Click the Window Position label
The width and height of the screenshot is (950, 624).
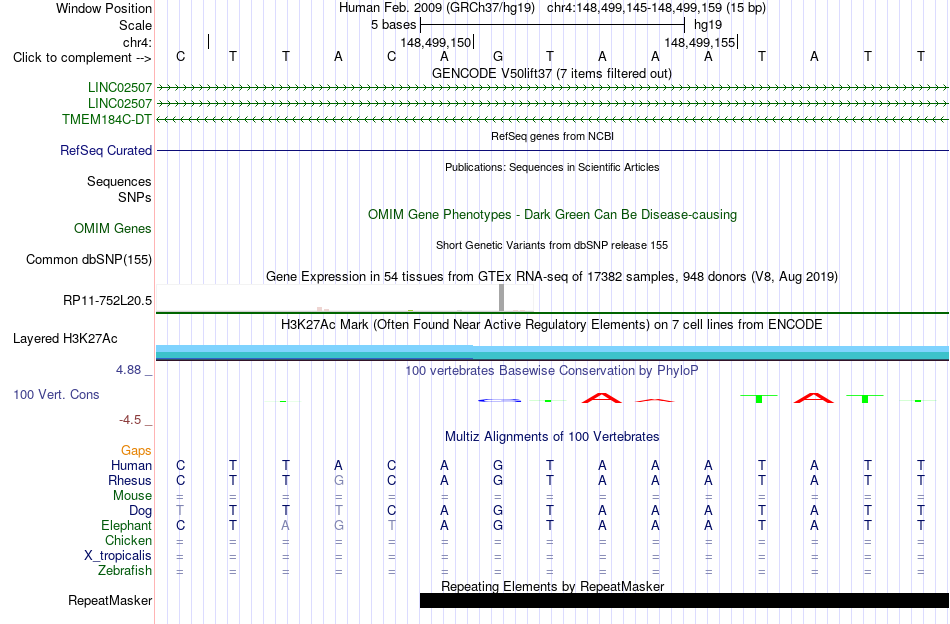(104, 8)
